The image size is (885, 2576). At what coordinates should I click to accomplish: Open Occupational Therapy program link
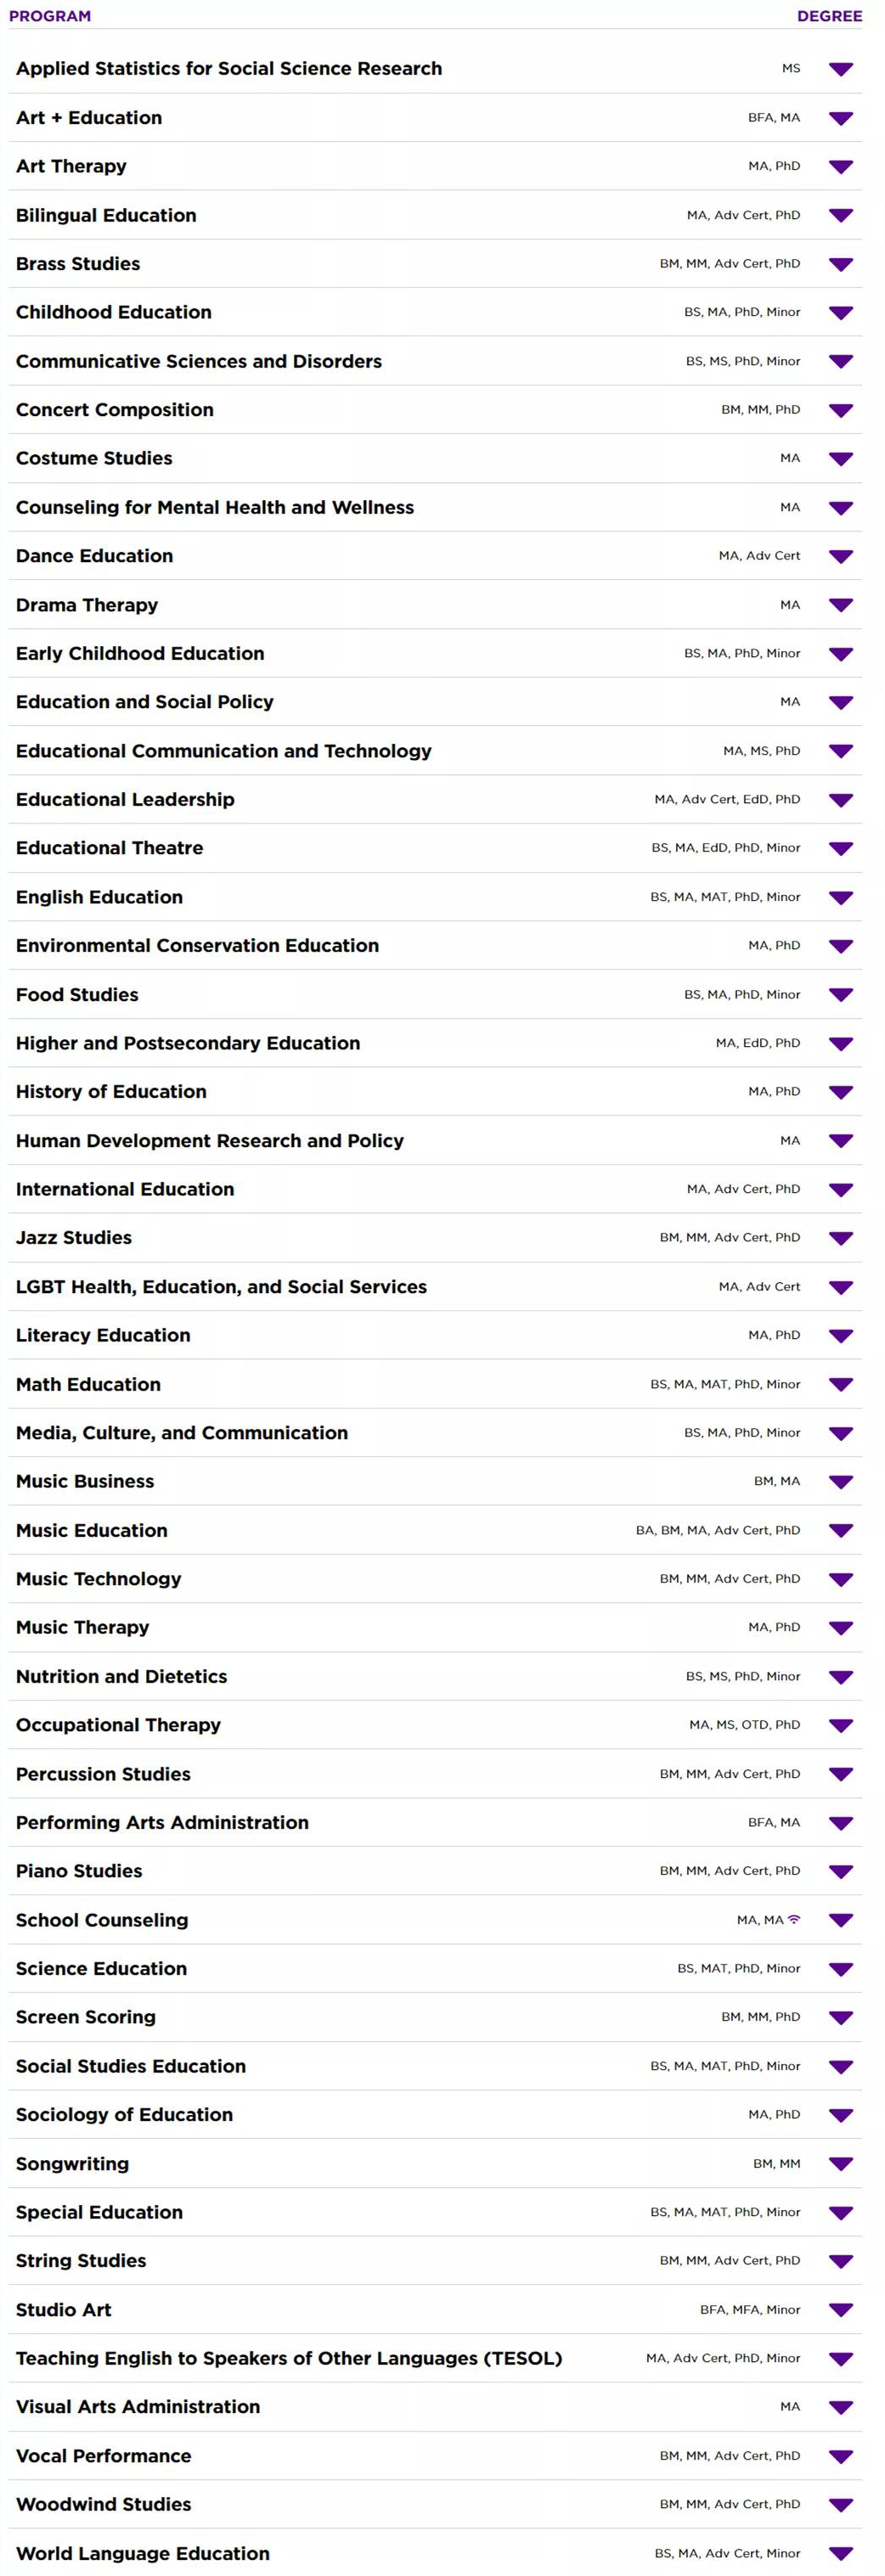(118, 1724)
